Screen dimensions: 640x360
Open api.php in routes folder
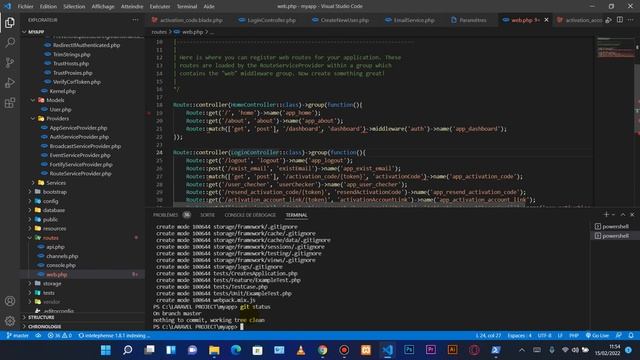point(55,247)
